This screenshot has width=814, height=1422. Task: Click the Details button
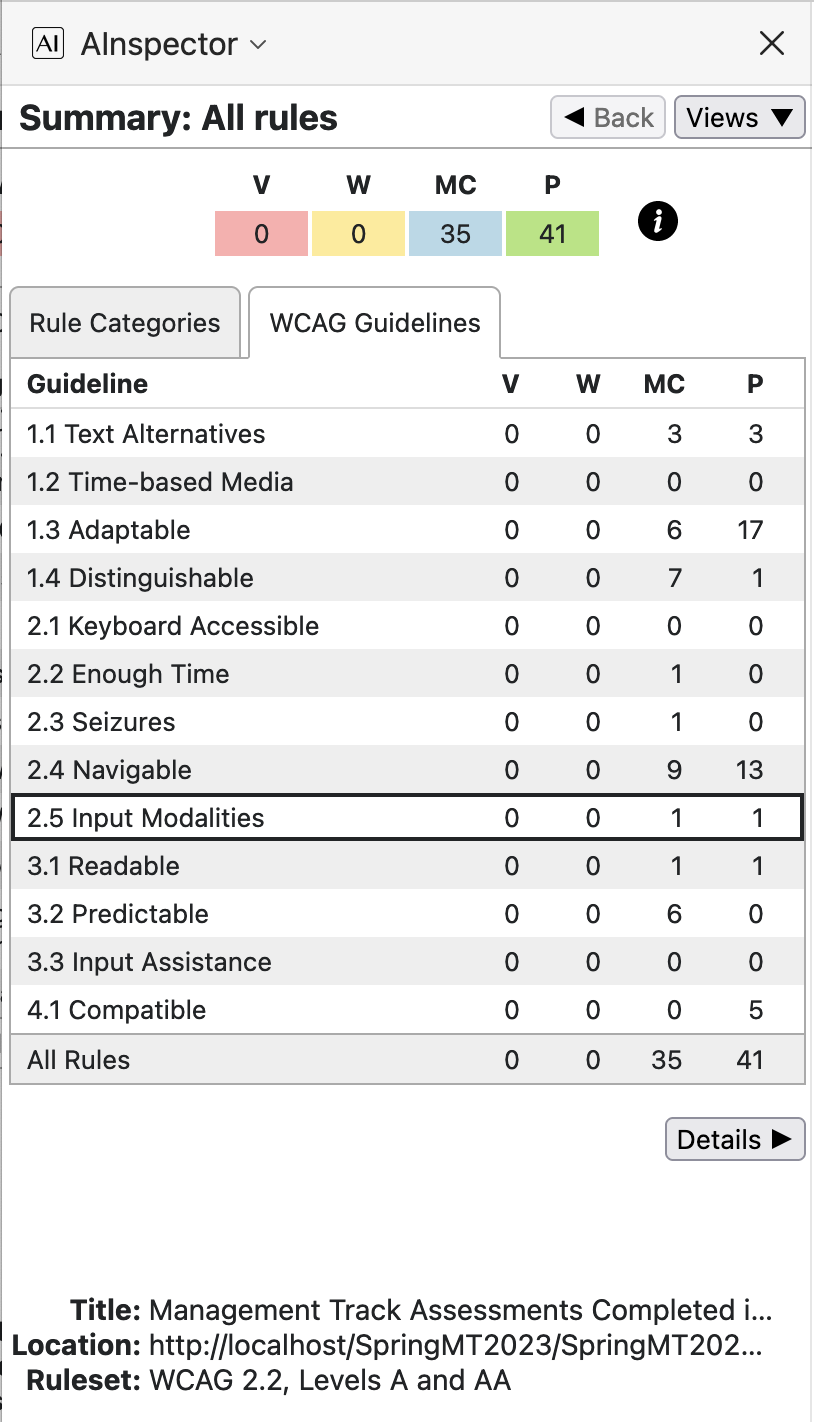[734, 1140]
